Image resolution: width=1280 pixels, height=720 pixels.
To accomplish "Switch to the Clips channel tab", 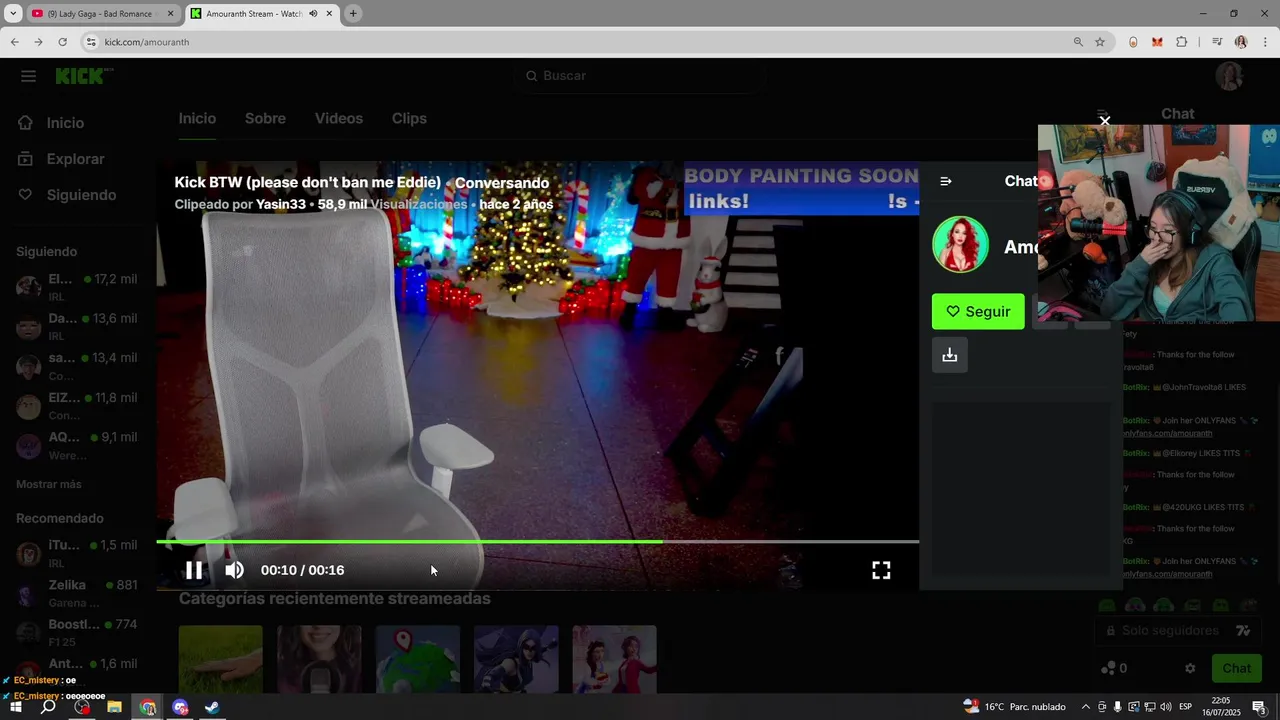I will coord(409,118).
